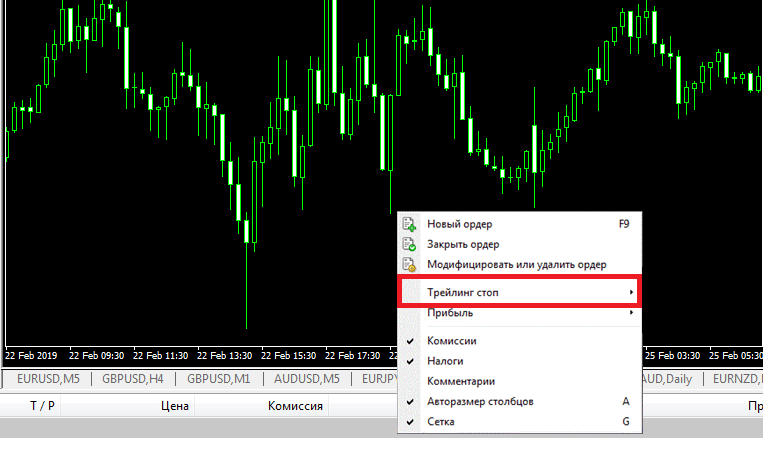The image size is (763, 476).
Task: Click the Новый ордер icon in context menu
Action: 408,224
